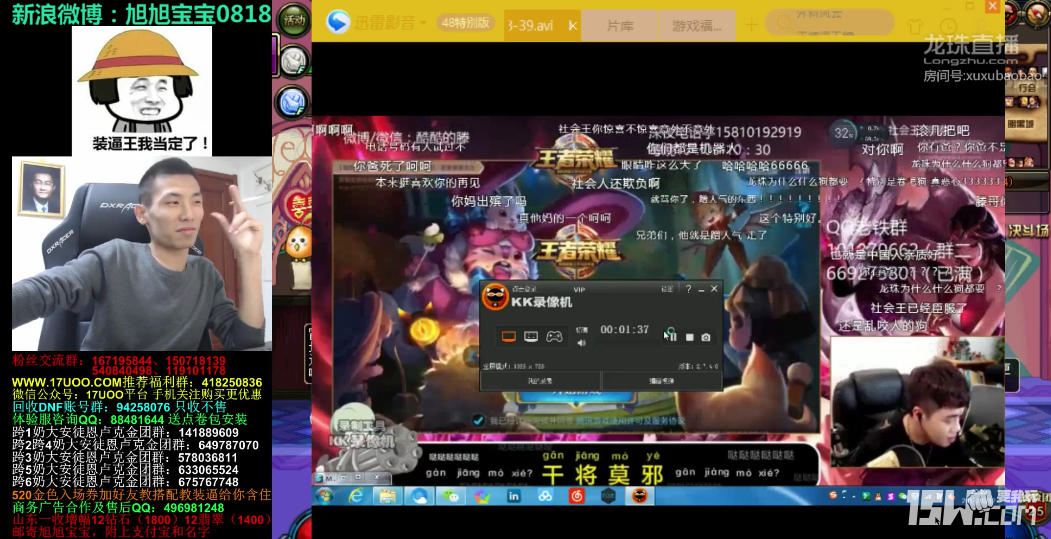Screen dimensions: 1051x539
Task: Open 我的录像 in KK录像机
Action: (540, 381)
